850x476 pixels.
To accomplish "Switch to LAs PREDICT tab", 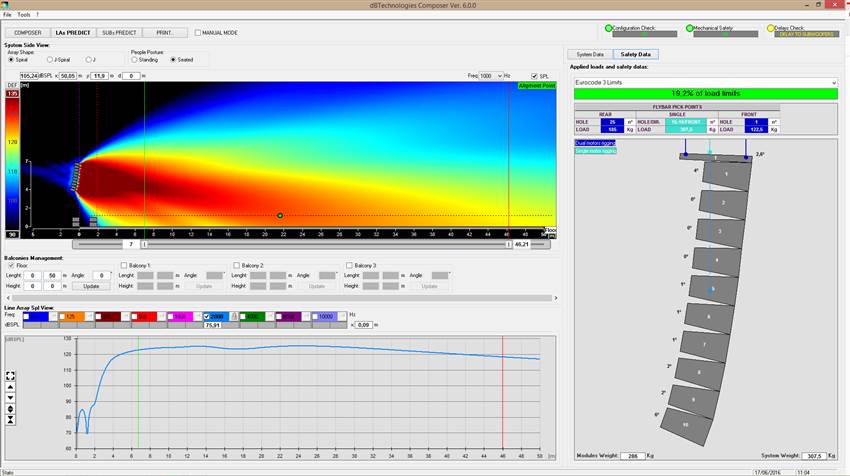I will (x=73, y=33).
